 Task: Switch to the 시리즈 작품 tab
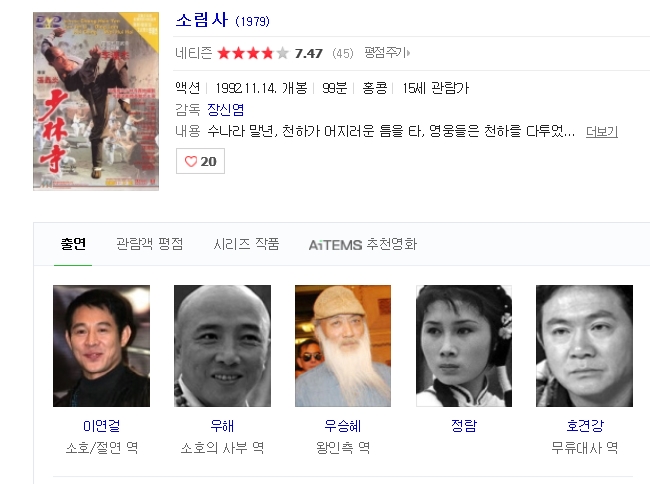click(x=246, y=244)
